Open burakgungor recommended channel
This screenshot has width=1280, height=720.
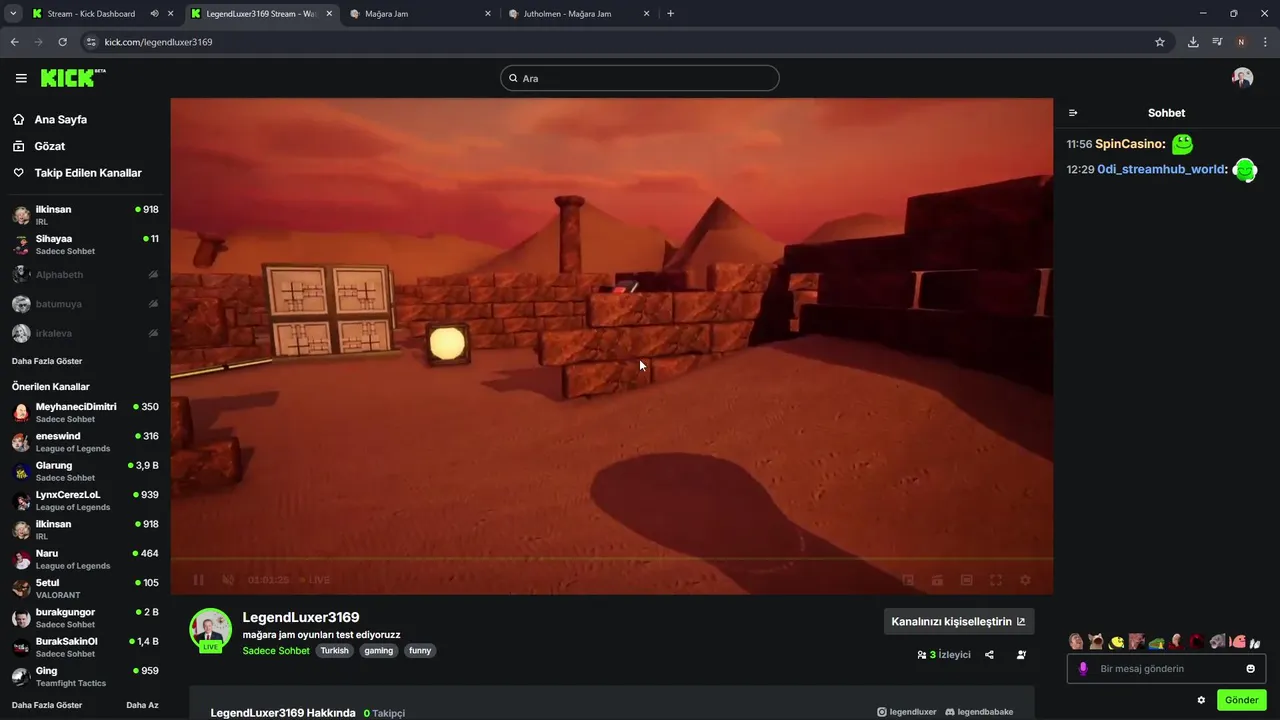point(85,617)
